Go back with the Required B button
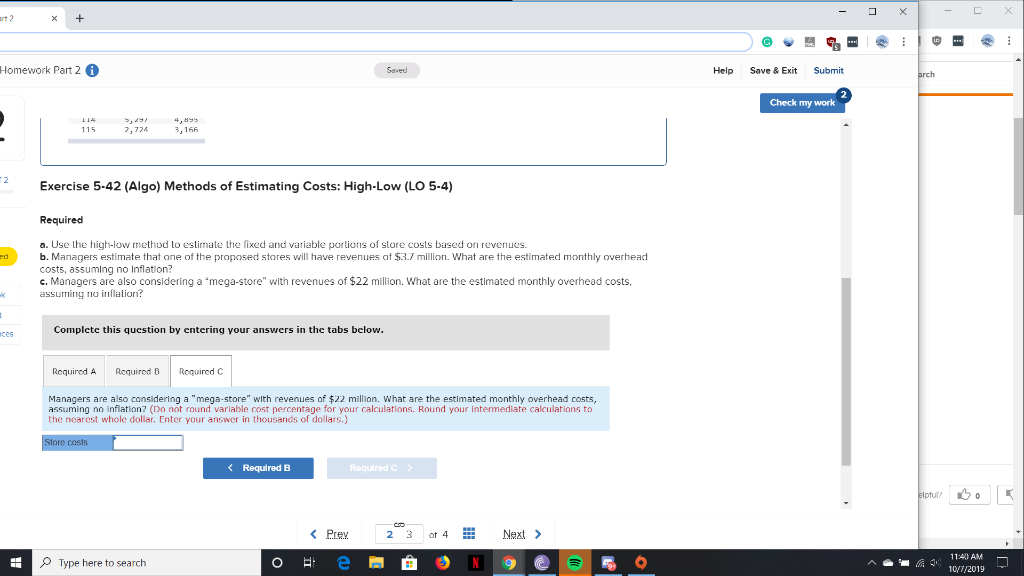 coord(258,468)
